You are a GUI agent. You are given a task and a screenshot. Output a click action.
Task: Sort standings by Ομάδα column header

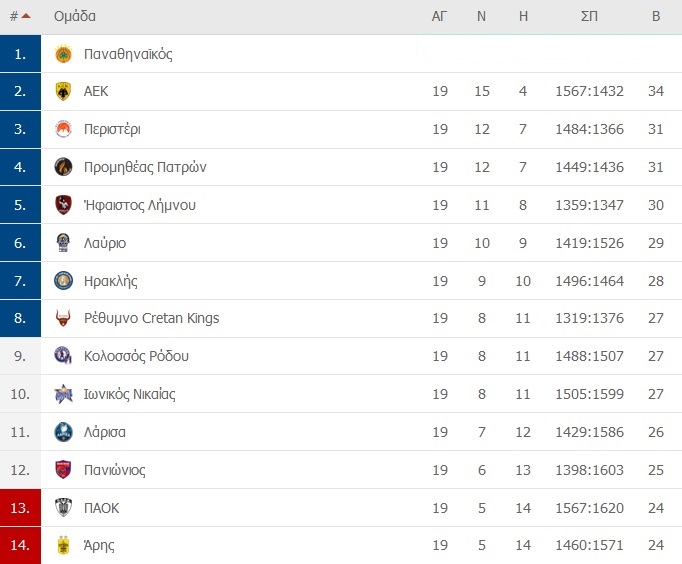coord(75,16)
